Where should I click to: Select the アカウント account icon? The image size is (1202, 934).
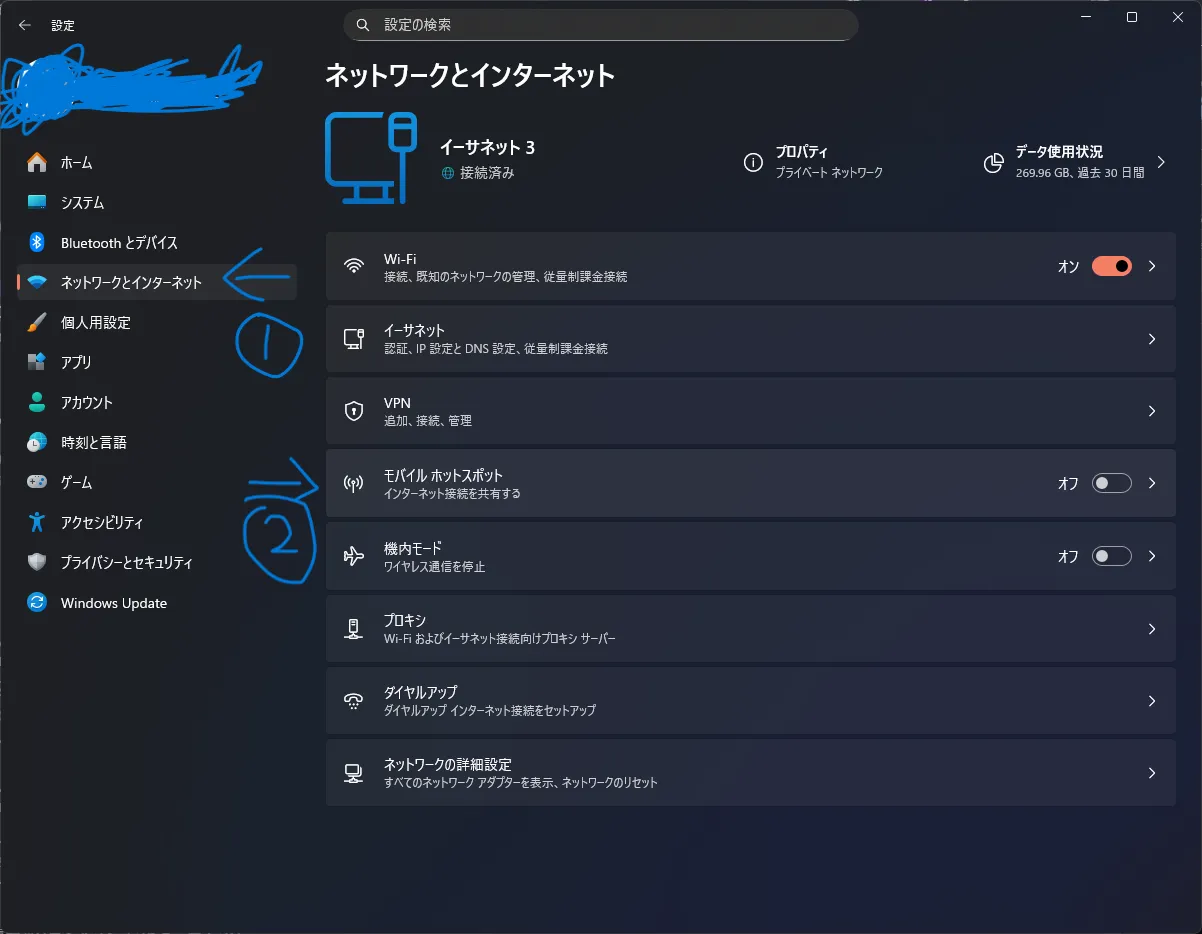pos(40,402)
